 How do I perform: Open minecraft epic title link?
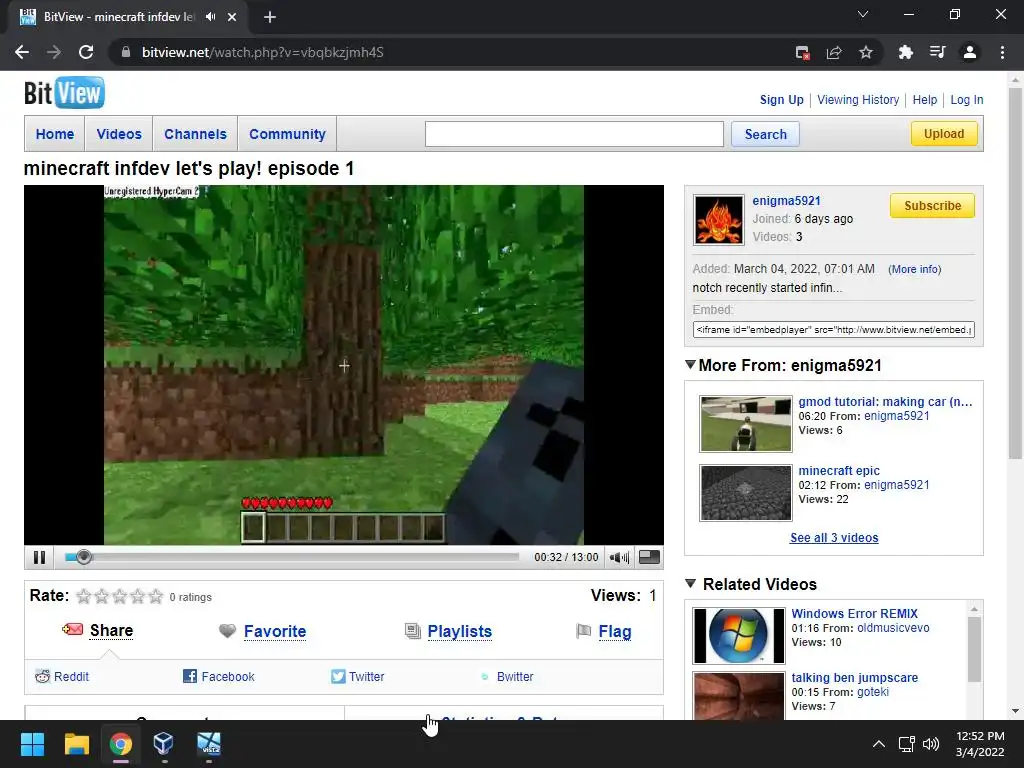[x=839, y=471]
